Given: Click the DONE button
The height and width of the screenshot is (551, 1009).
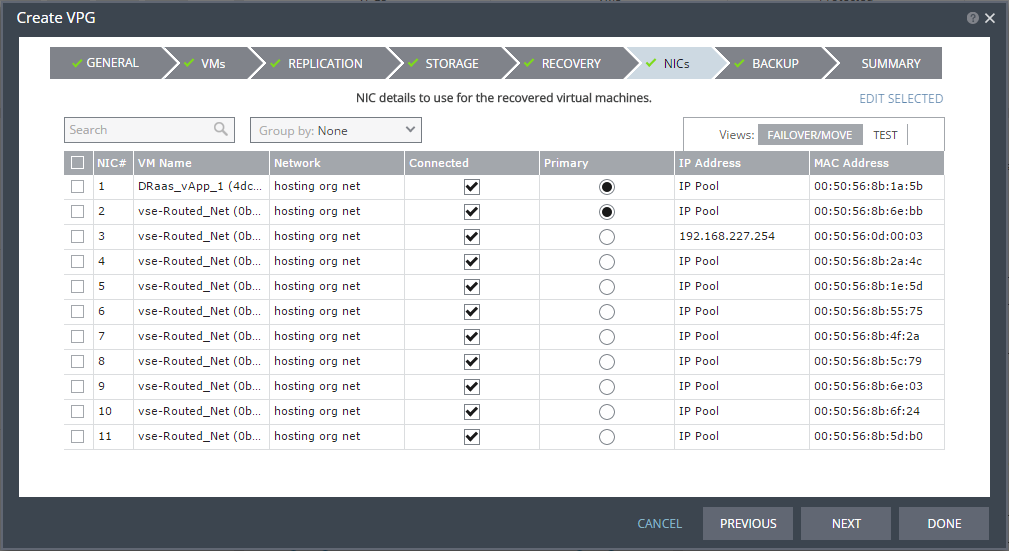Looking at the screenshot, I should coord(944,523).
